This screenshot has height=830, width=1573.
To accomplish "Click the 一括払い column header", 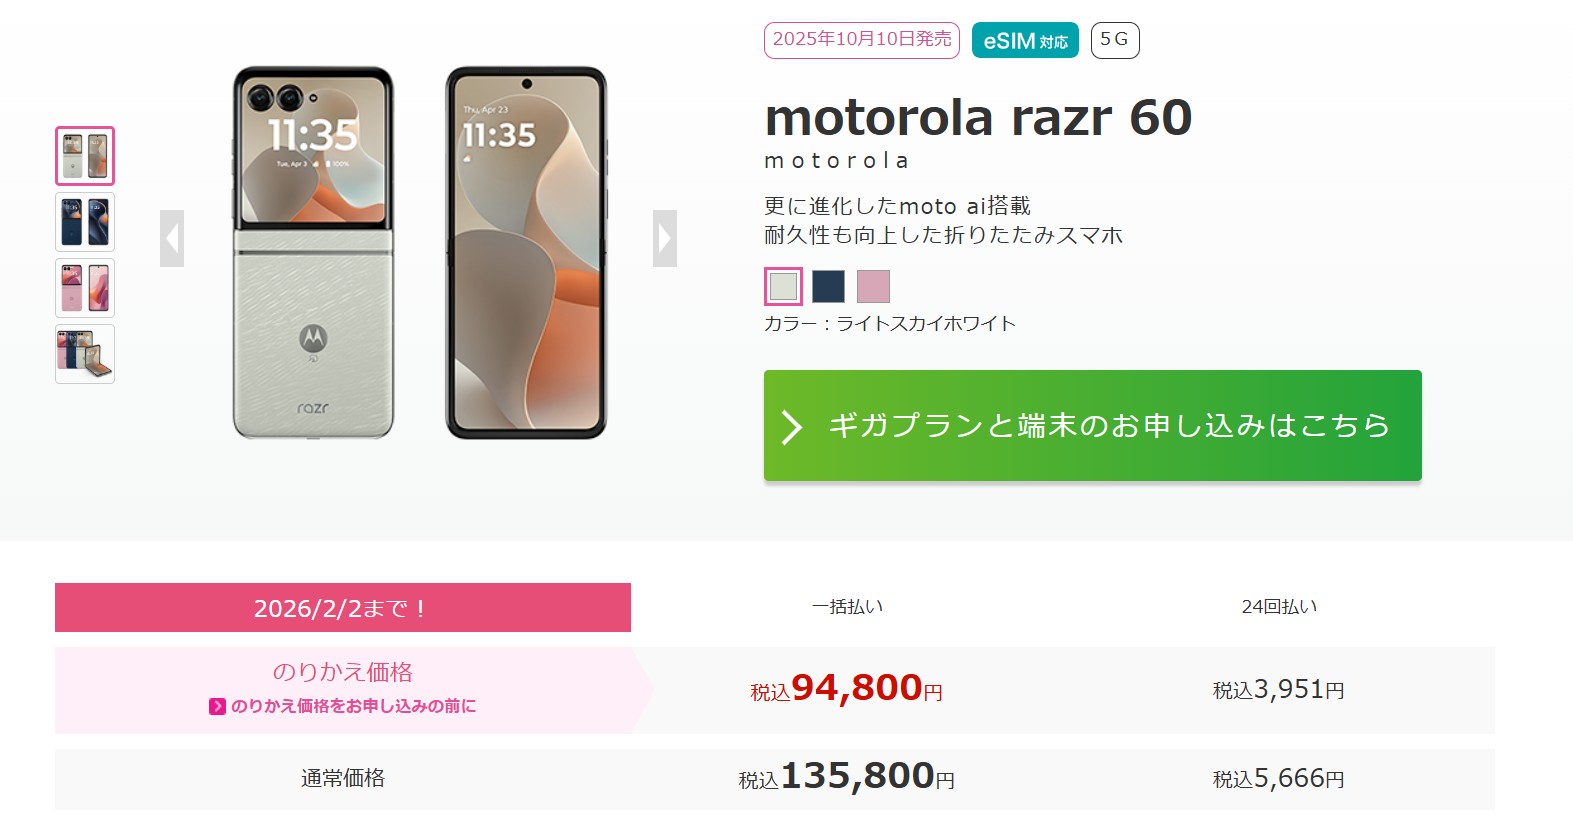I will pyautogui.click(x=847, y=607).
